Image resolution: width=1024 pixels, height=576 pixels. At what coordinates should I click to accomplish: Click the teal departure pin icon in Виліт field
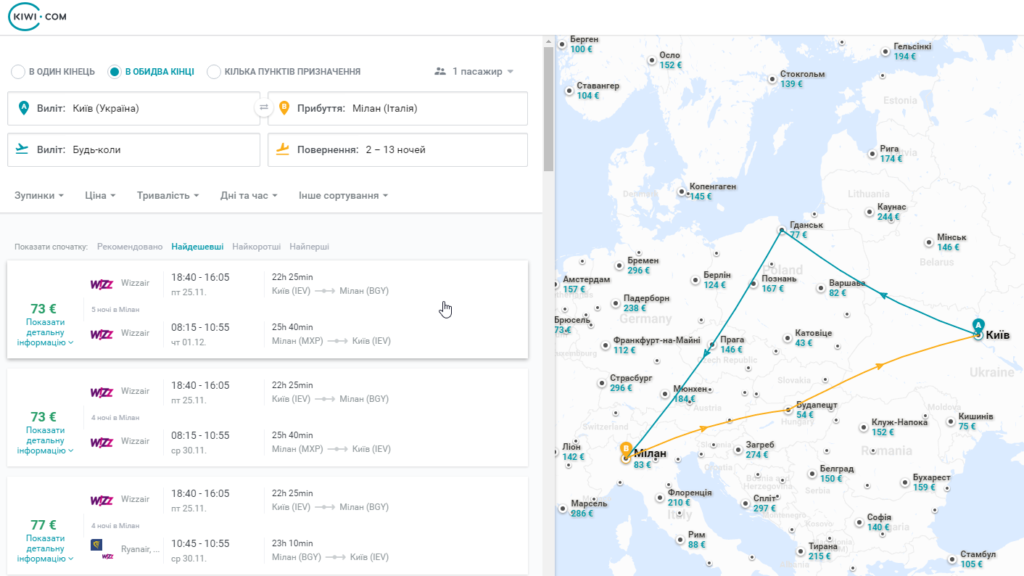click(x=24, y=108)
